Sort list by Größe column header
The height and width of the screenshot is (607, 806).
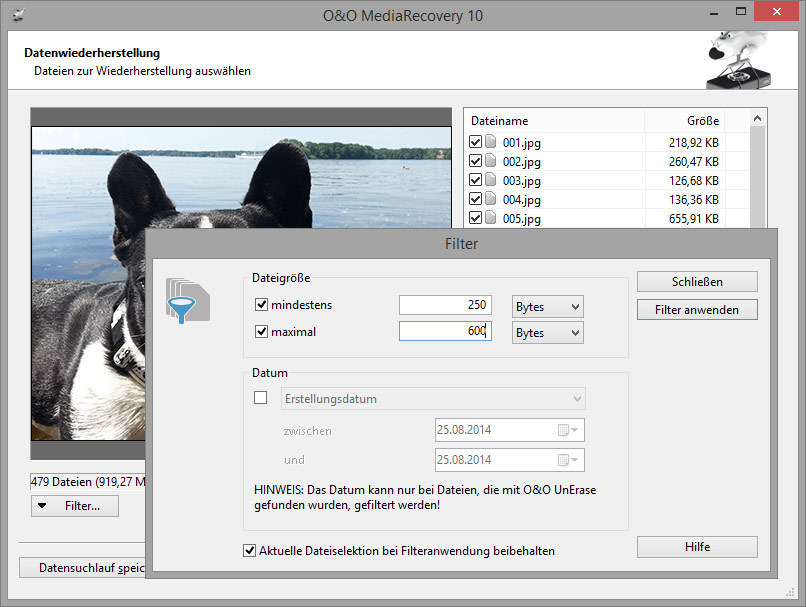(702, 121)
